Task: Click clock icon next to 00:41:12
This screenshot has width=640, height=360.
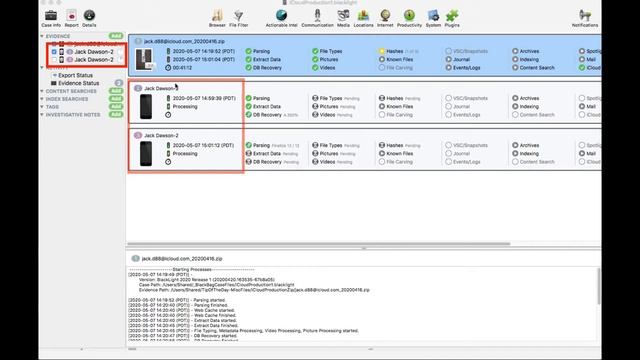Action: tap(168, 68)
